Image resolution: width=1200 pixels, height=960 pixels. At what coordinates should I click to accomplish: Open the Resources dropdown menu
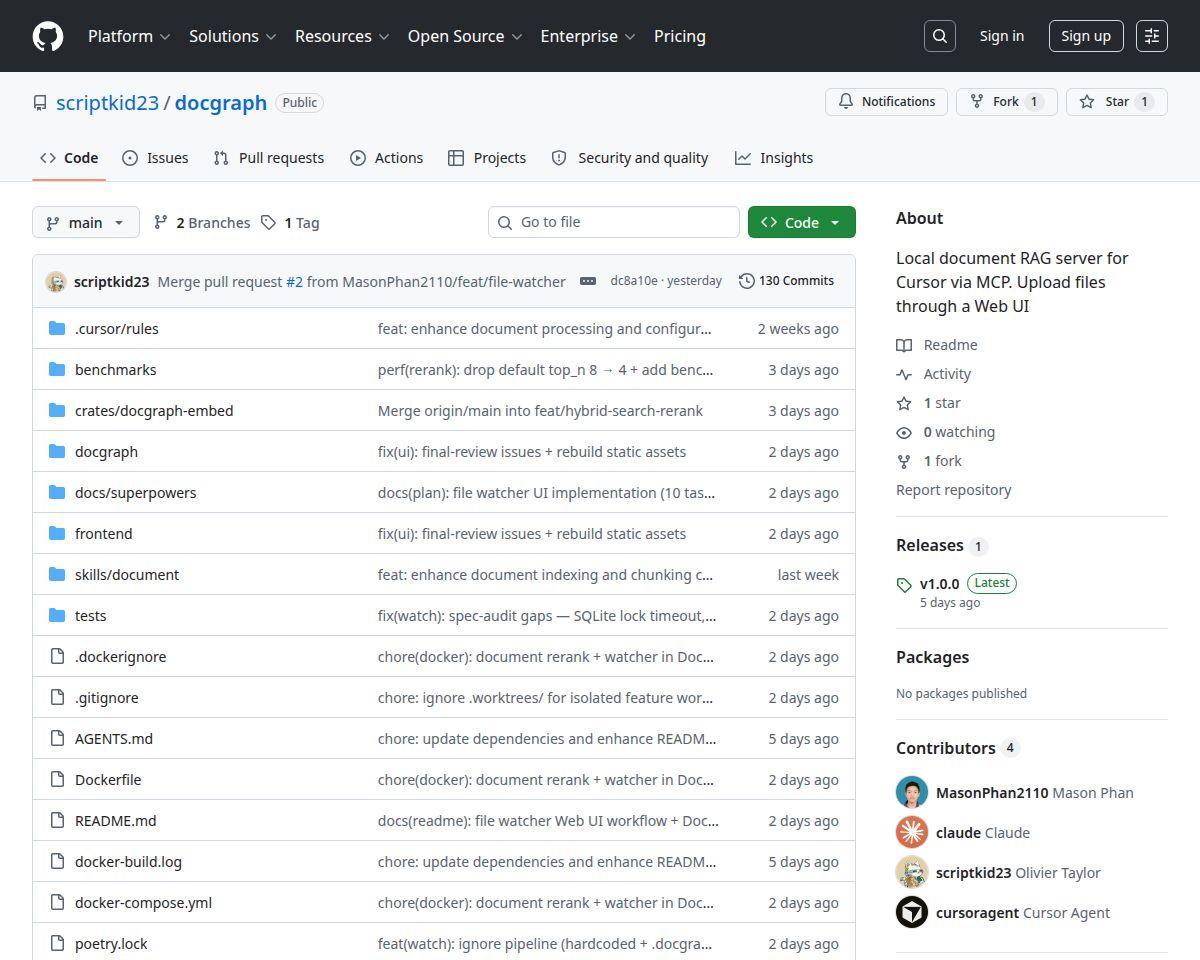(x=342, y=36)
